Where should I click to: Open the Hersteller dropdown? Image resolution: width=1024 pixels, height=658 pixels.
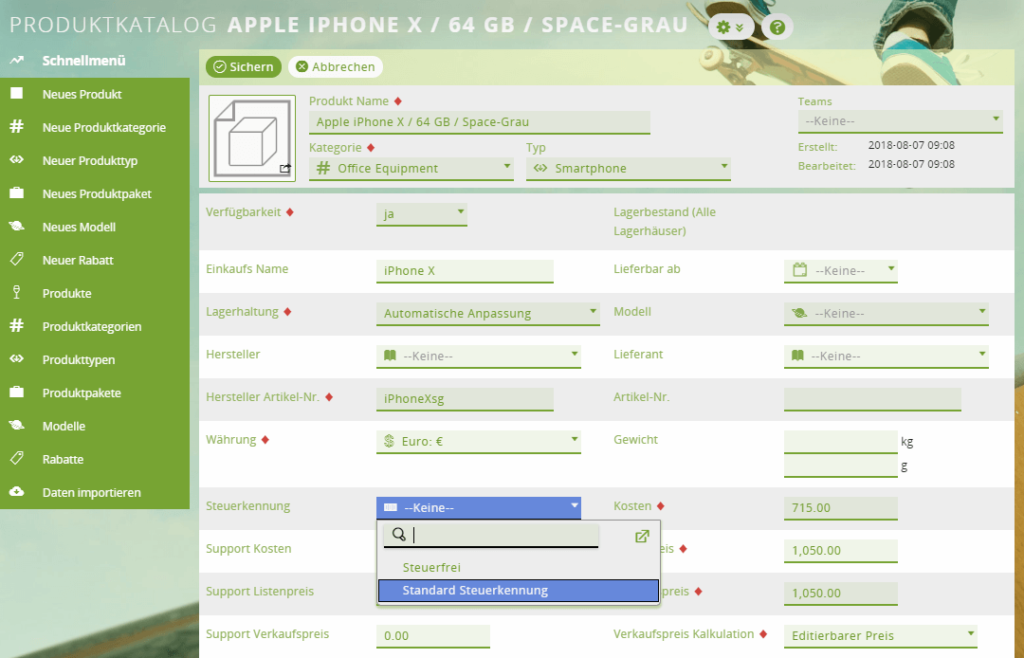click(x=478, y=356)
